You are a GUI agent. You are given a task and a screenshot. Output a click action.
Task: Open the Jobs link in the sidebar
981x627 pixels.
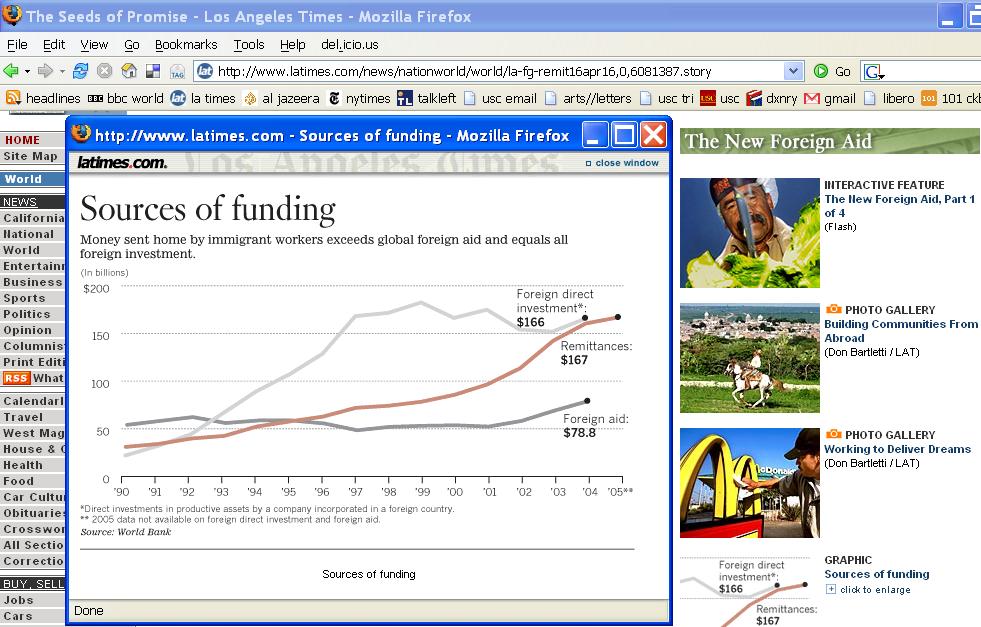[x=18, y=599]
